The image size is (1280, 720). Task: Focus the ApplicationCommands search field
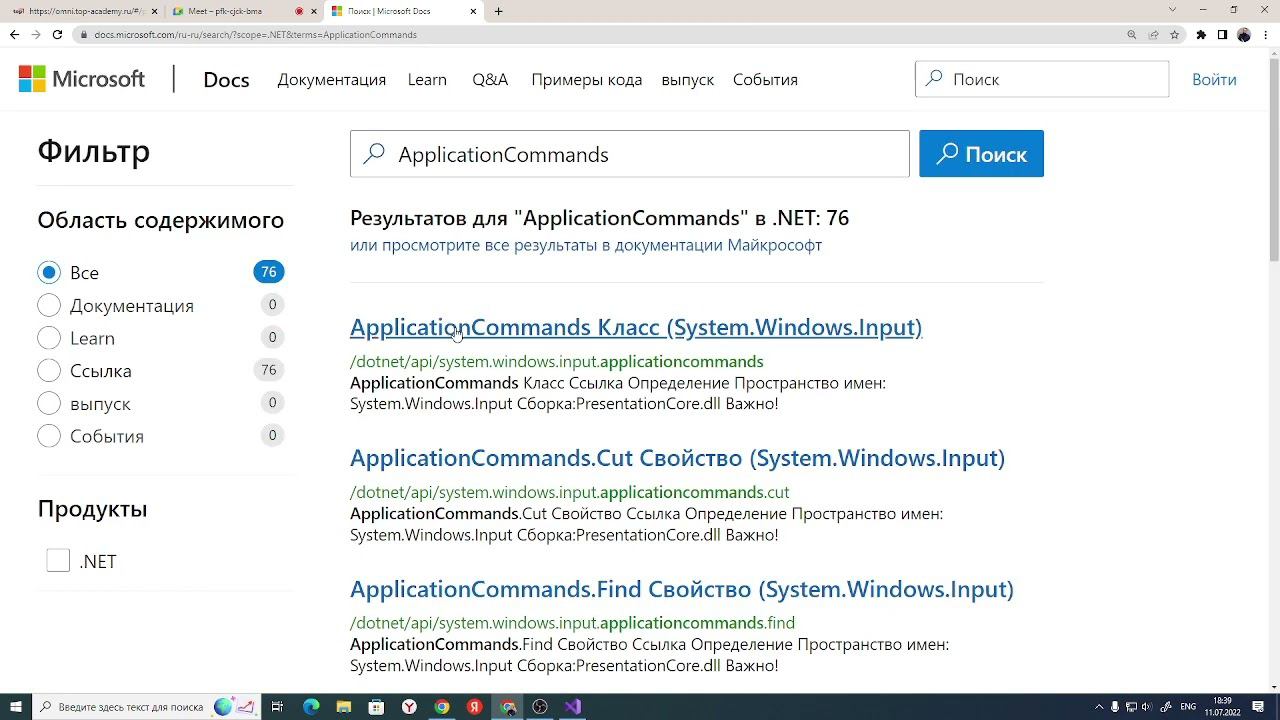click(x=630, y=154)
